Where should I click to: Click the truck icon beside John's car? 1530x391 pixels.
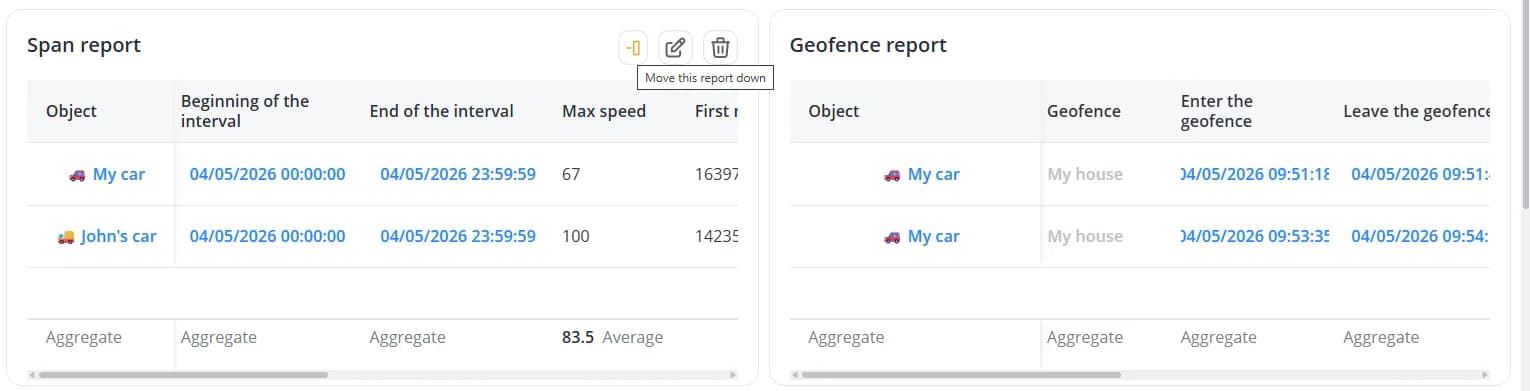66,237
